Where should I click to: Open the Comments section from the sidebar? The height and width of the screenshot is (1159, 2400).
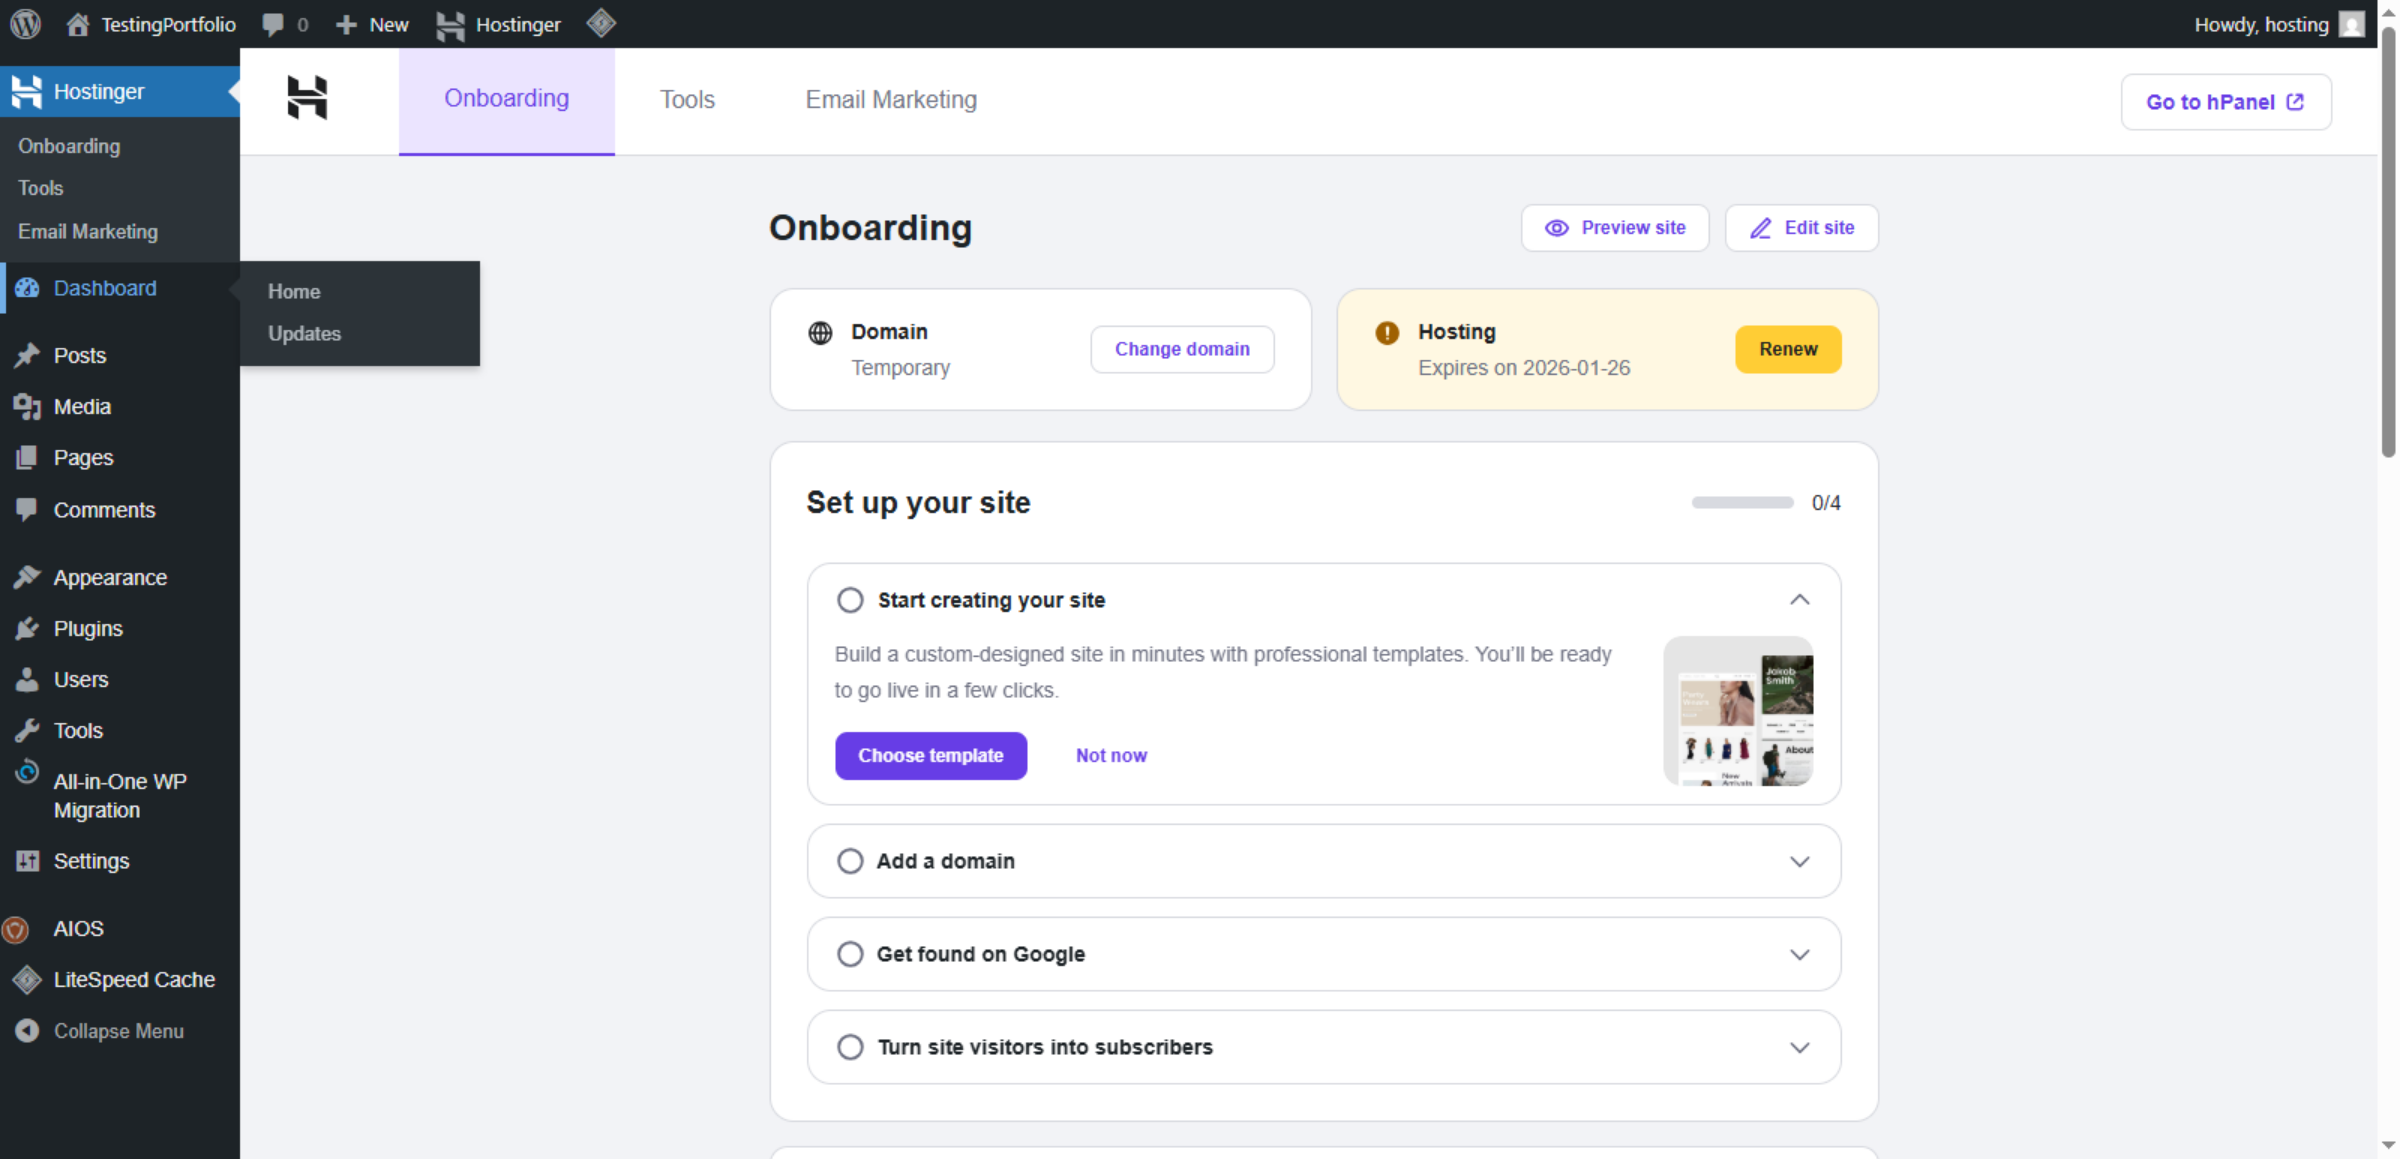pyautogui.click(x=104, y=509)
